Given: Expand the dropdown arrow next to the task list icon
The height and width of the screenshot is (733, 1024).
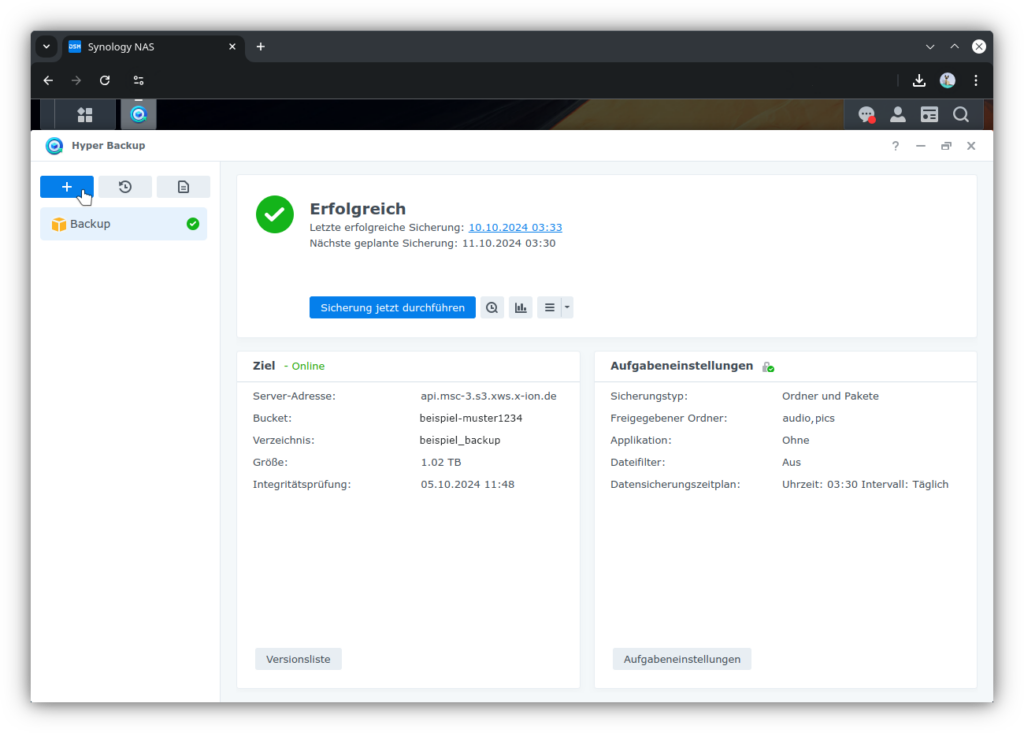Looking at the screenshot, I should [567, 307].
